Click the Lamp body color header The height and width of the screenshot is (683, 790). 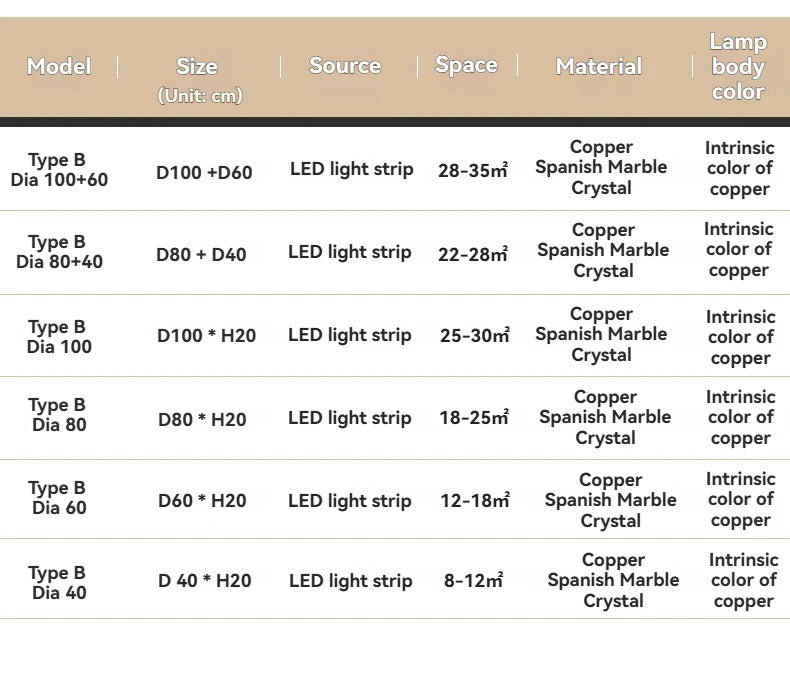[x=739, y=66]
